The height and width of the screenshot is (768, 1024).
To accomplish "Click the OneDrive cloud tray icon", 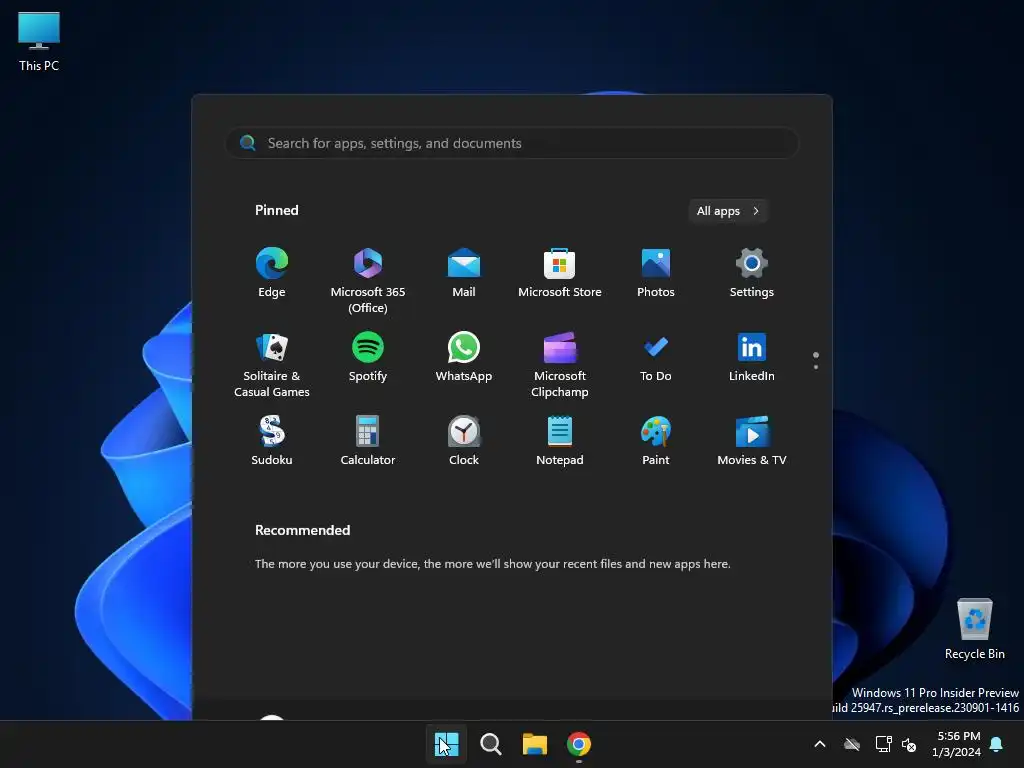I will [x=852, y=744].
